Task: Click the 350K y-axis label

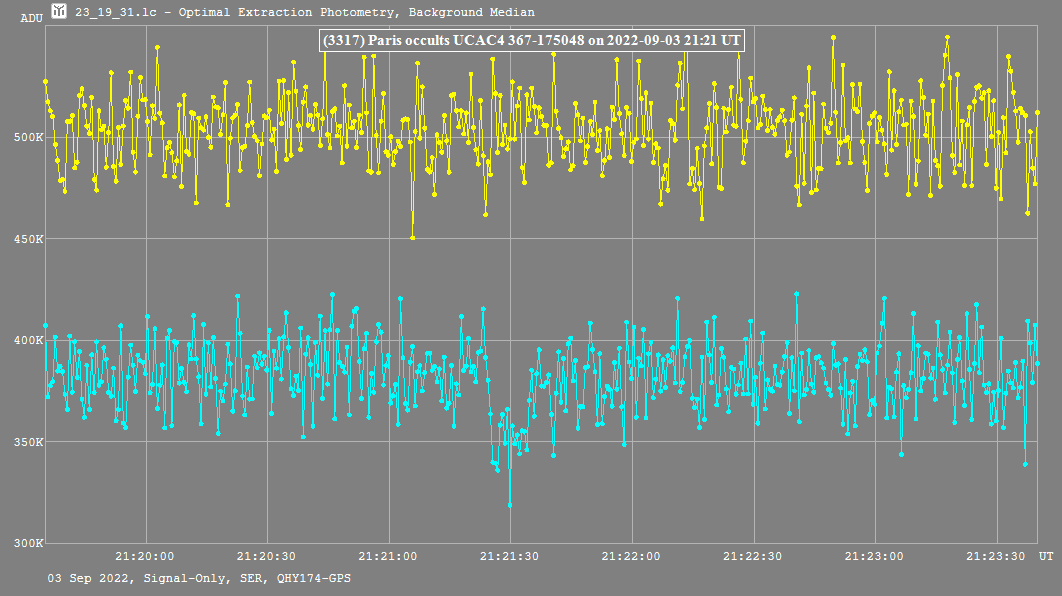Action: [27, 442]
